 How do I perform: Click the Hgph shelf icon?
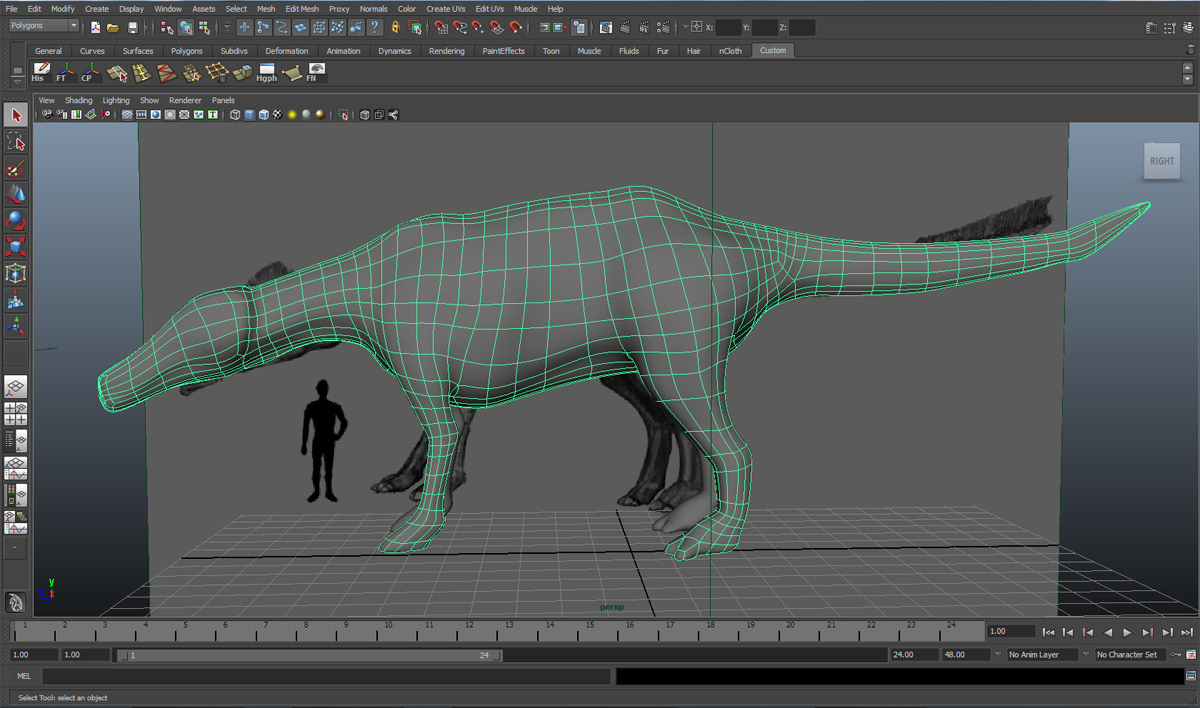266,72
